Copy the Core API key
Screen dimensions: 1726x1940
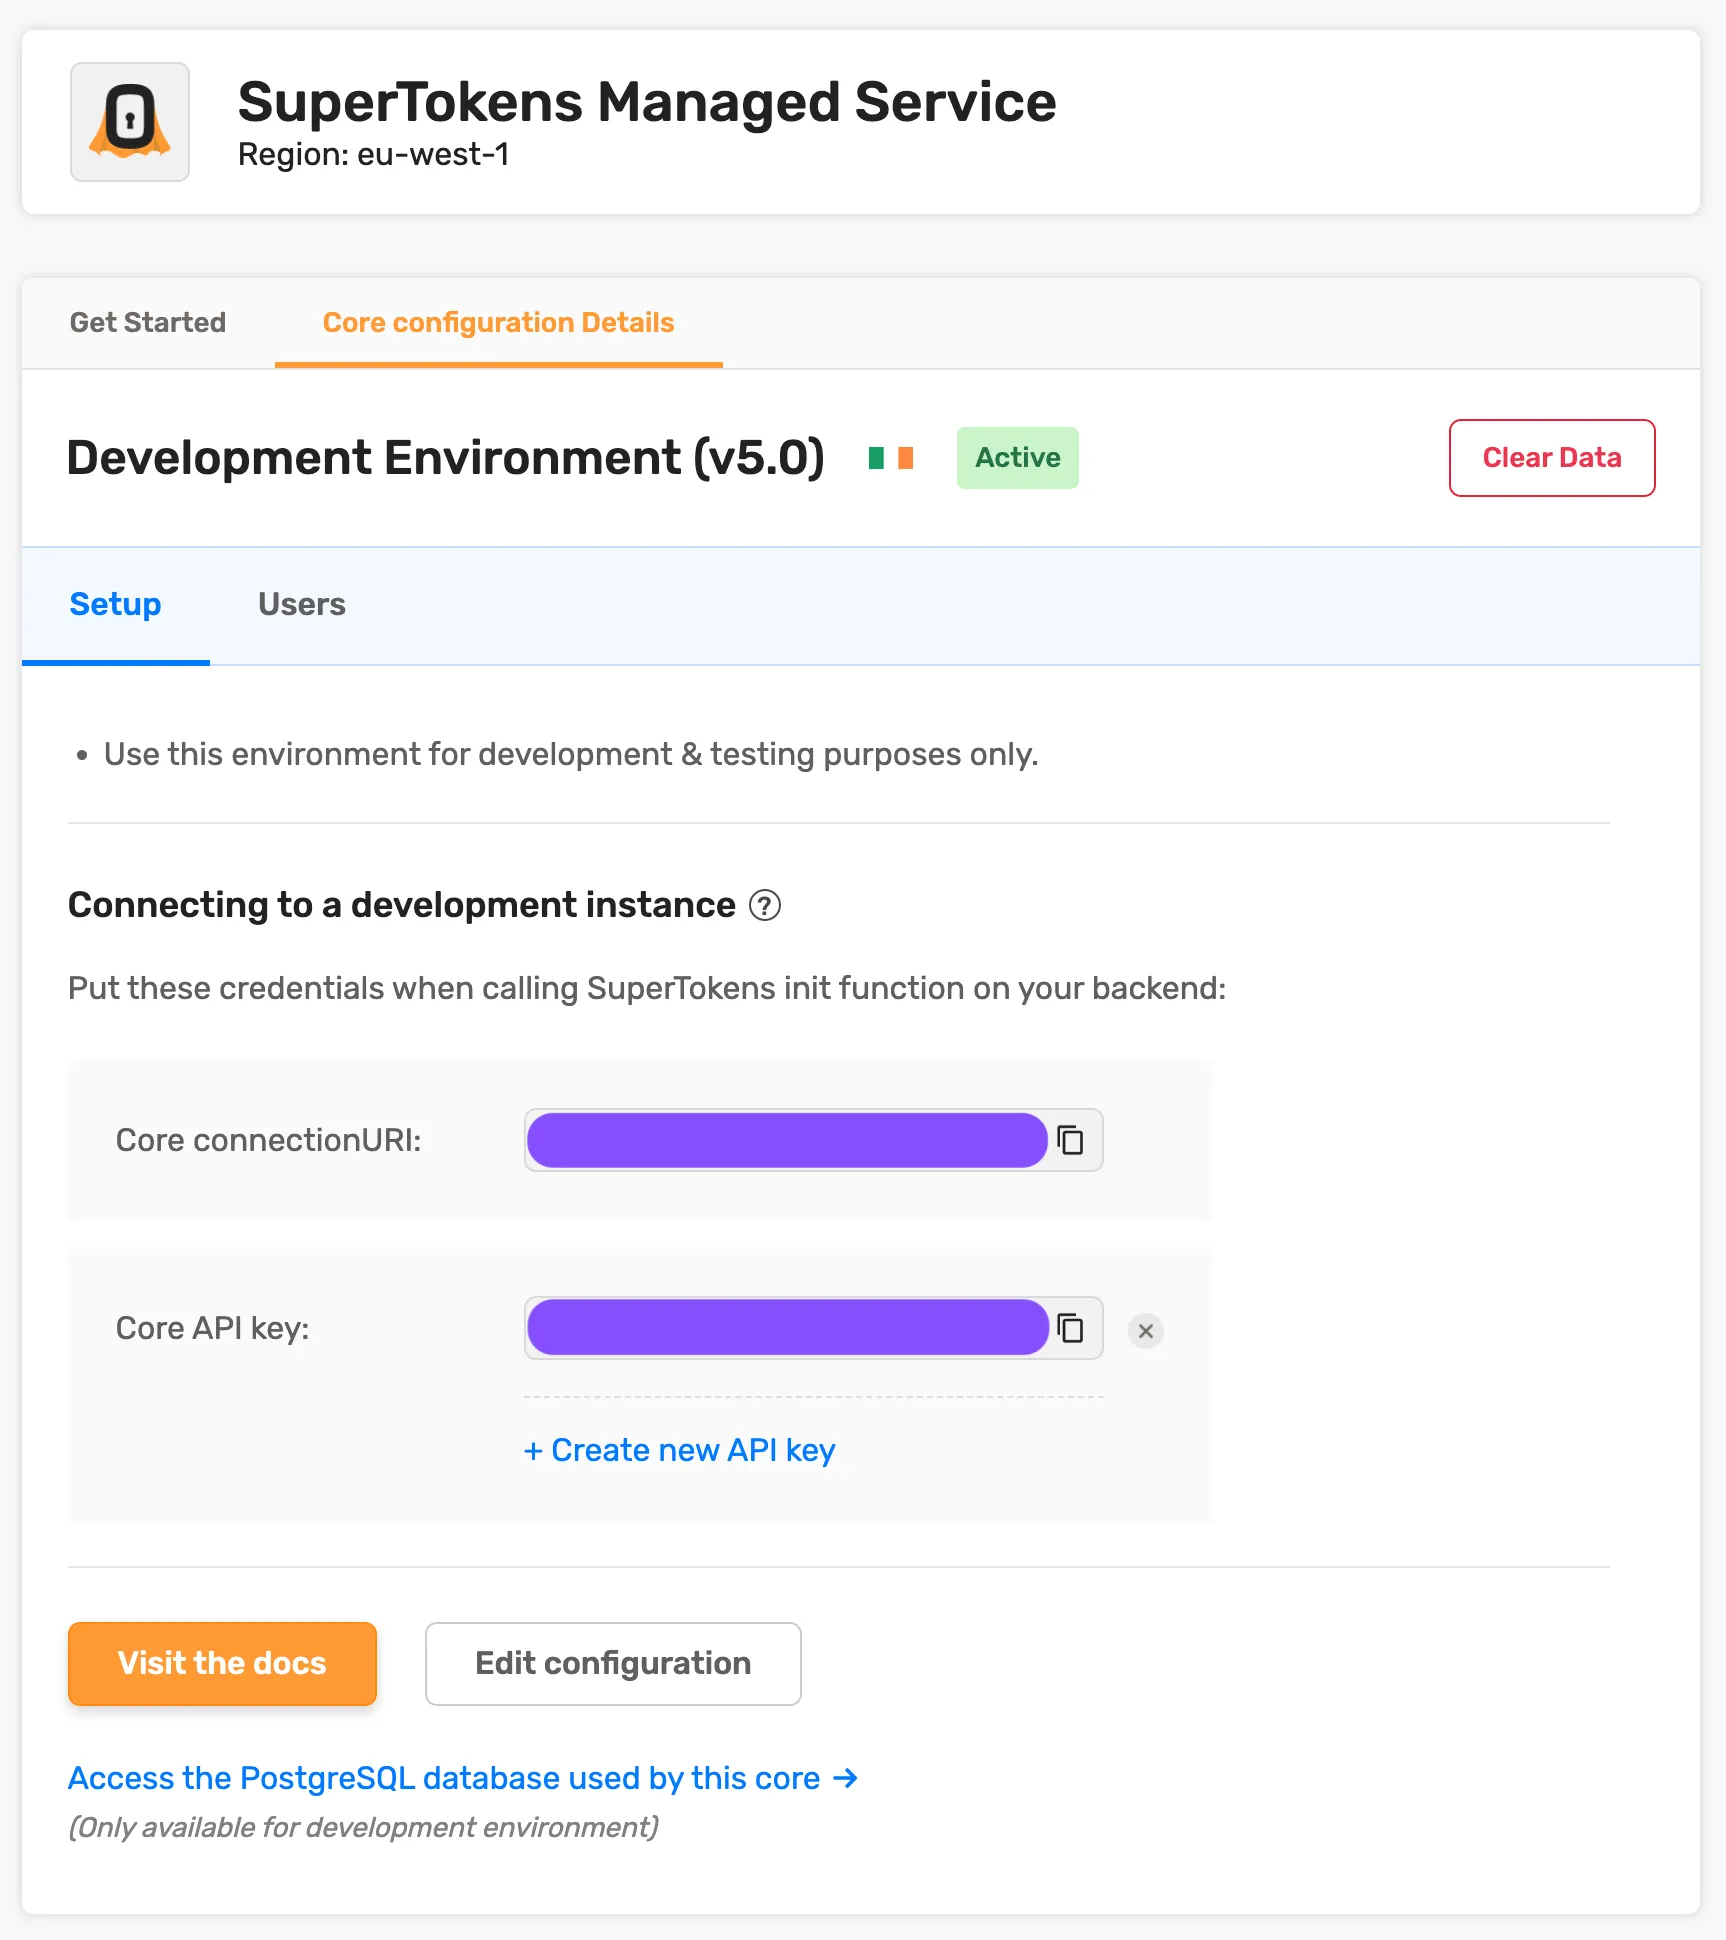(1071, 1328)
